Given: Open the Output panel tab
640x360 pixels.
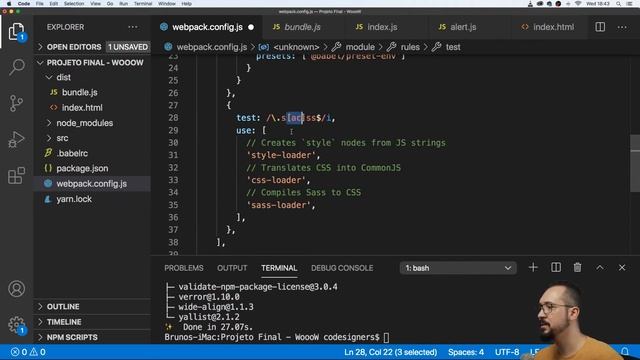Looking at the screenshot, I should [232, 268].
